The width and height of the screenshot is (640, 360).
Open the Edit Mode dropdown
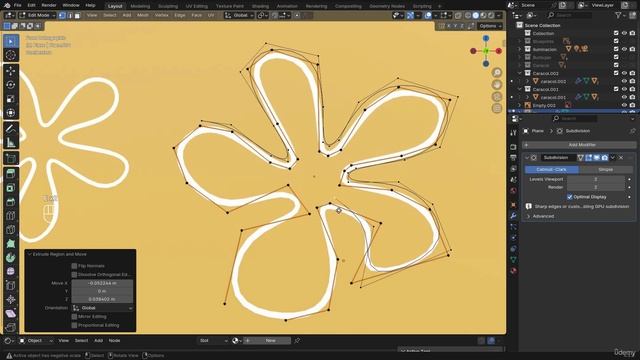(x=37, y=16)
